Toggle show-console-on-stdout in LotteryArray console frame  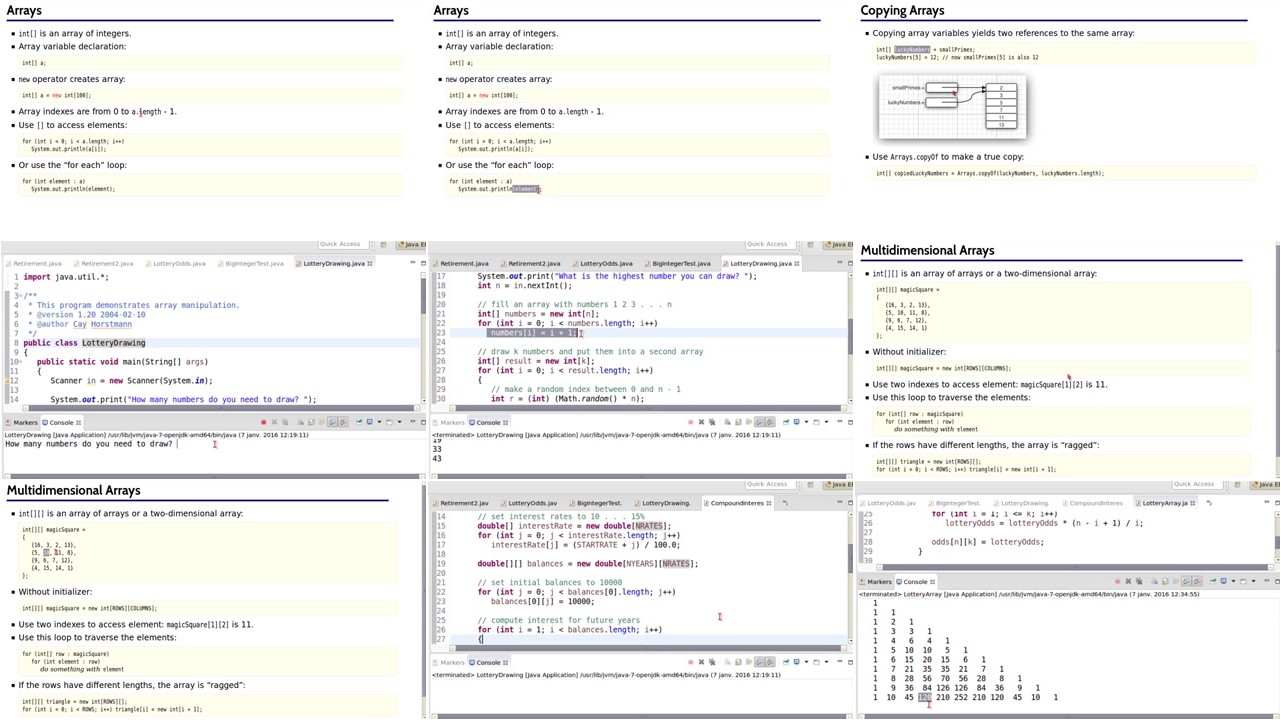(1186, 582)
